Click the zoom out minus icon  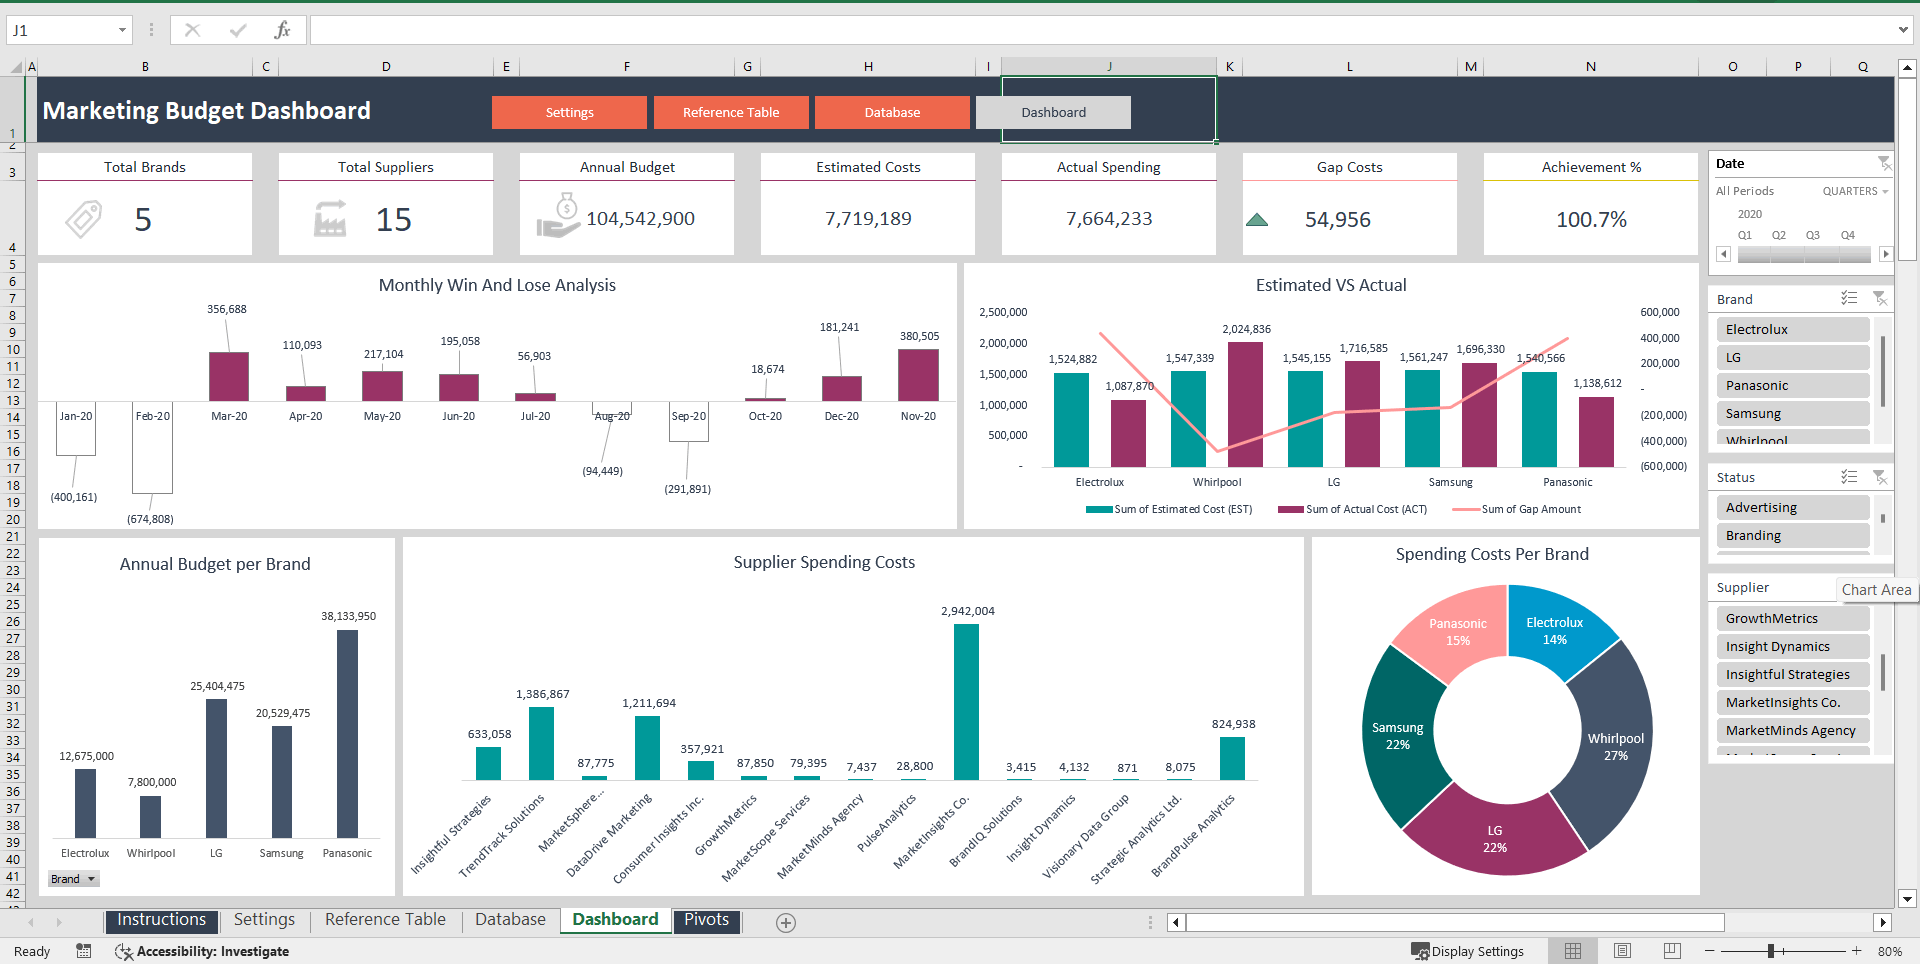(1710, 951)
